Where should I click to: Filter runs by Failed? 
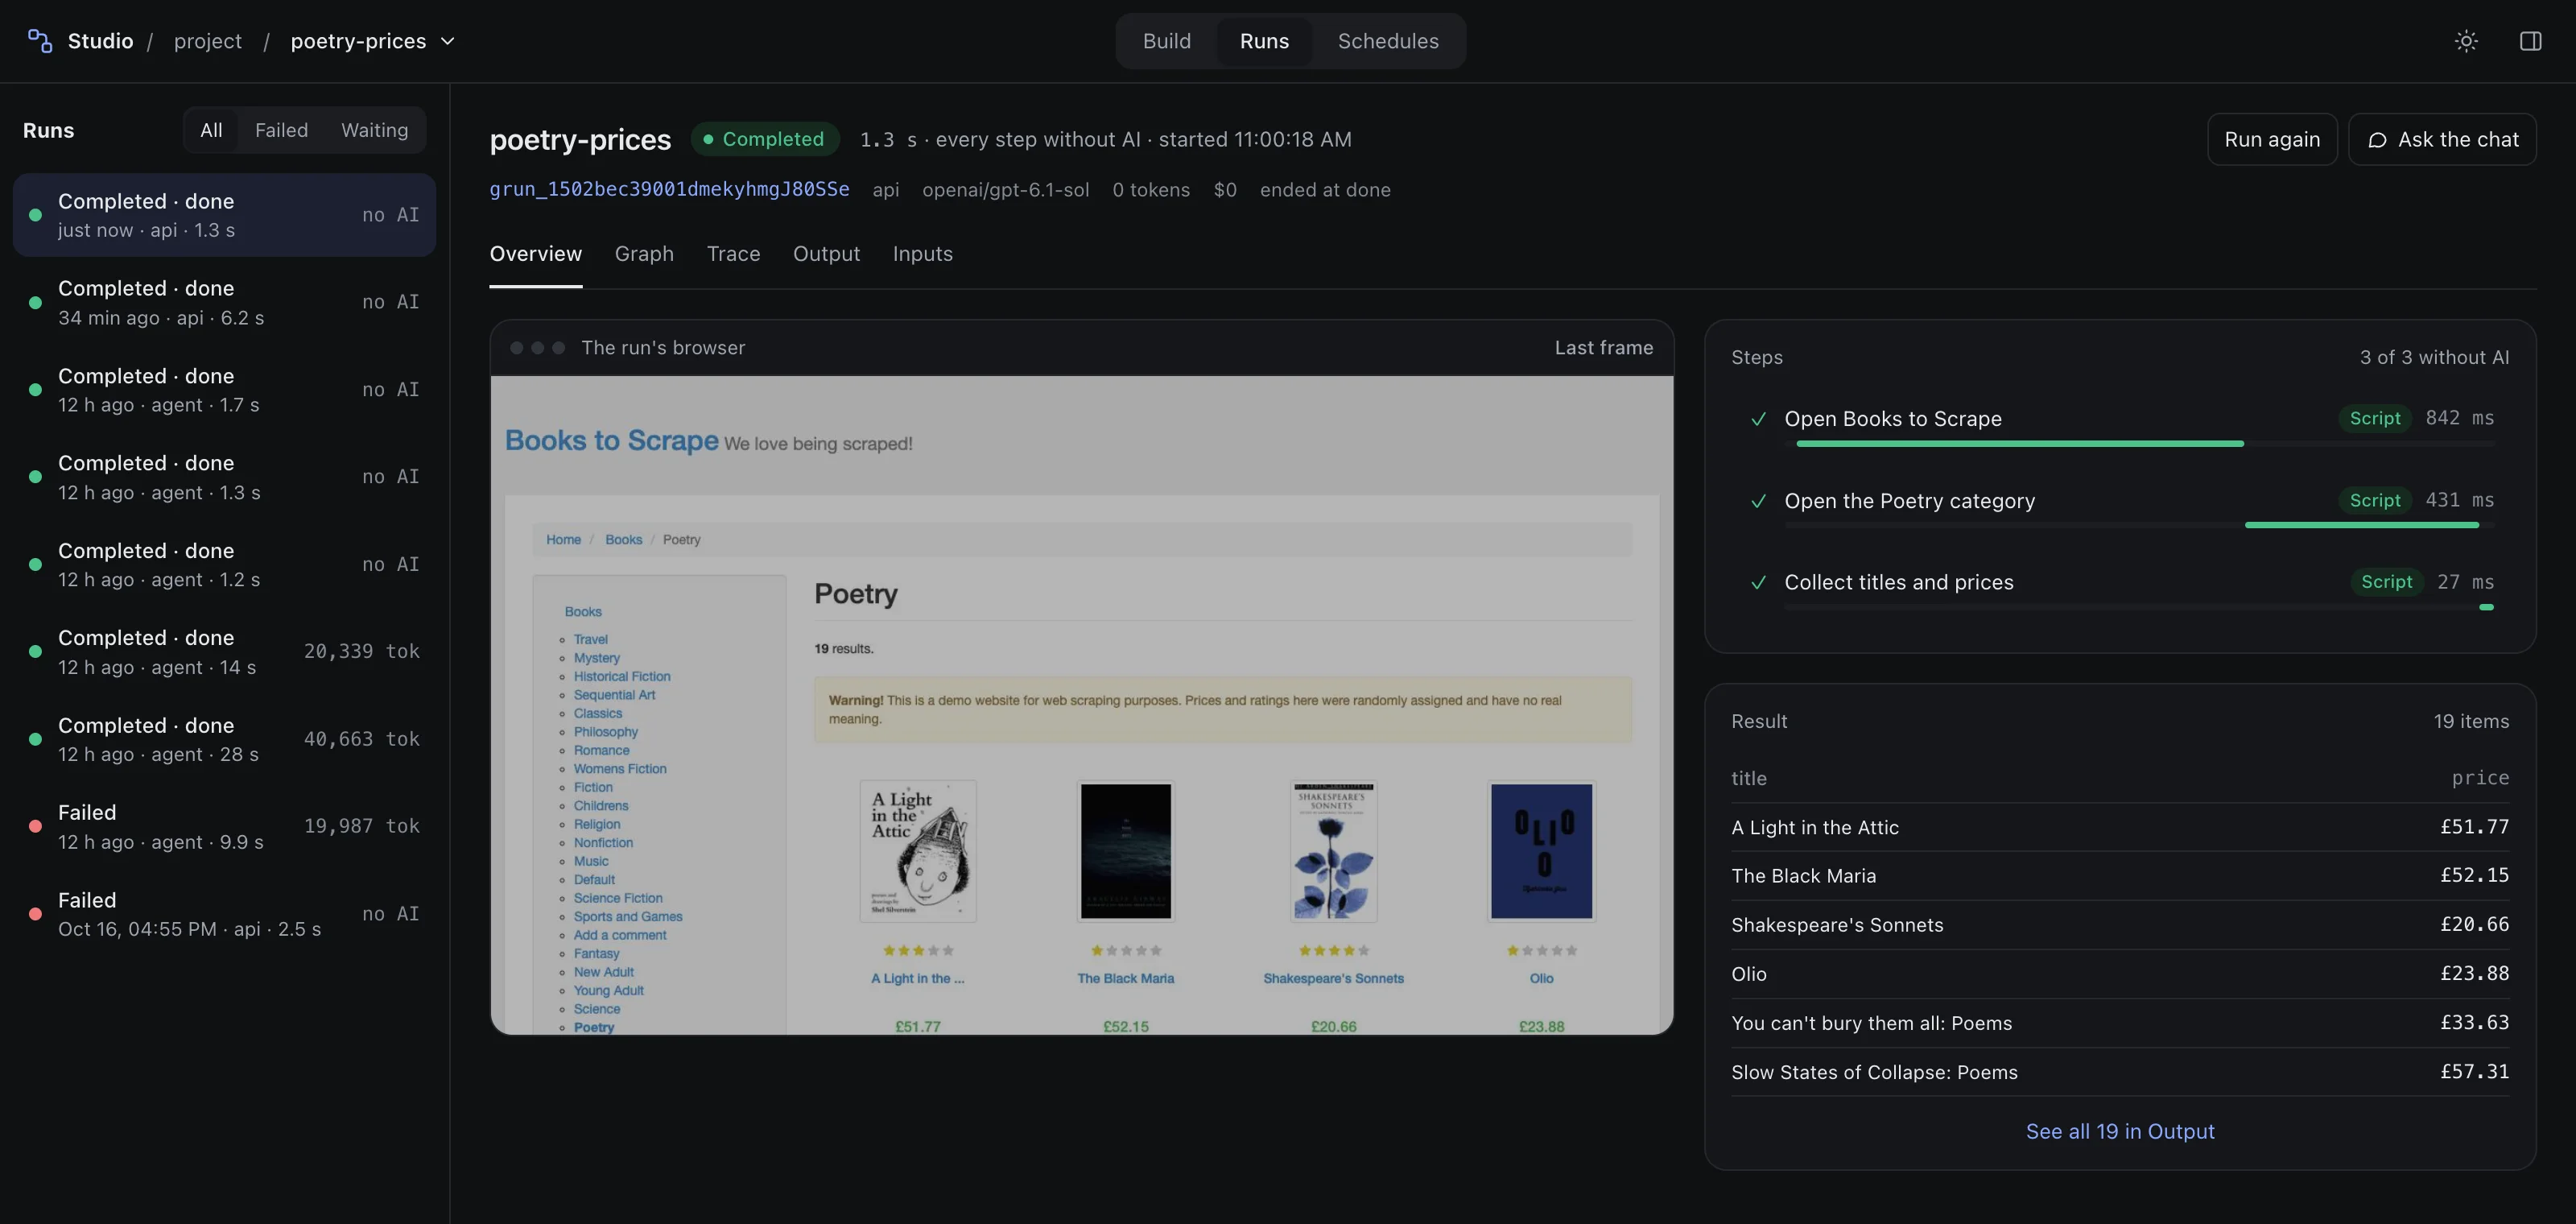click(x=281, y=130)
